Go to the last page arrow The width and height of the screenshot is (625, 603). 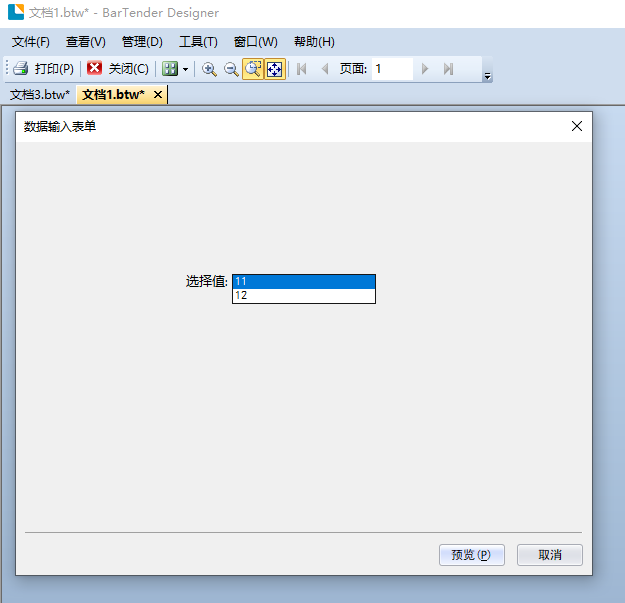pyautogui.click(x=448, y=69)
